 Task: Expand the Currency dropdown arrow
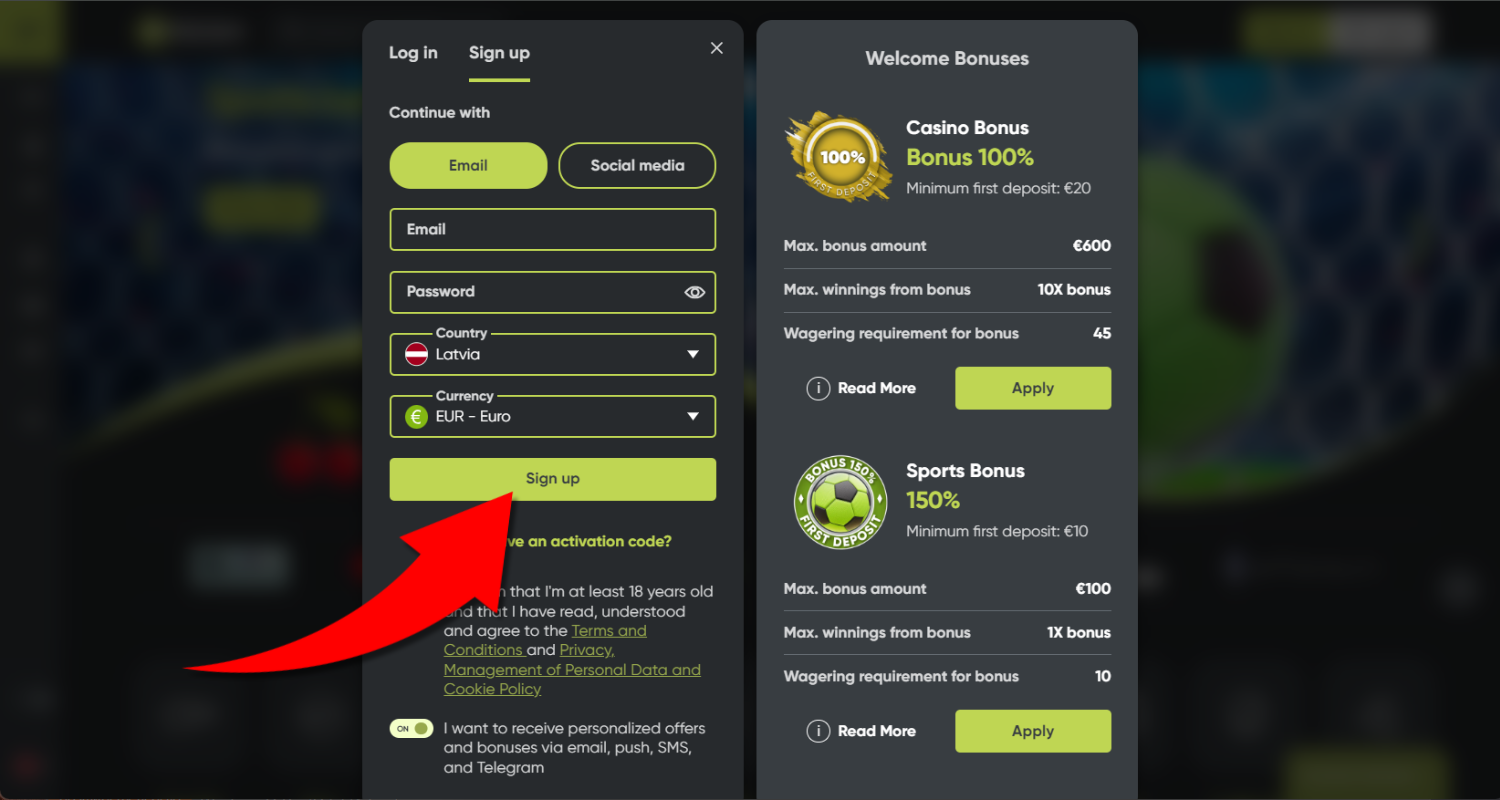click(x=693, y=417)
